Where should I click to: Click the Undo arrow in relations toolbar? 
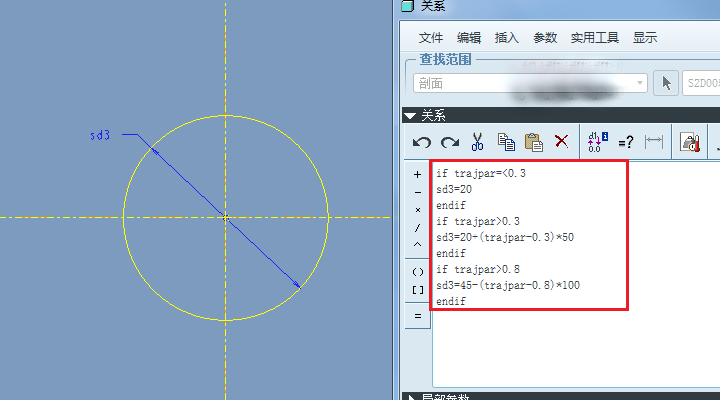point(422,142)
